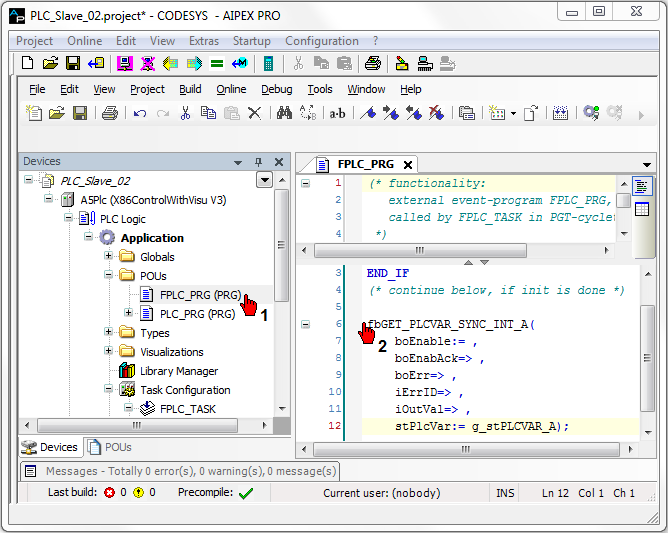Image resolution: width=668 pixels, height=533 pixels.
Task: Click the a·b replace icon
Action: (x=337, y=114)
